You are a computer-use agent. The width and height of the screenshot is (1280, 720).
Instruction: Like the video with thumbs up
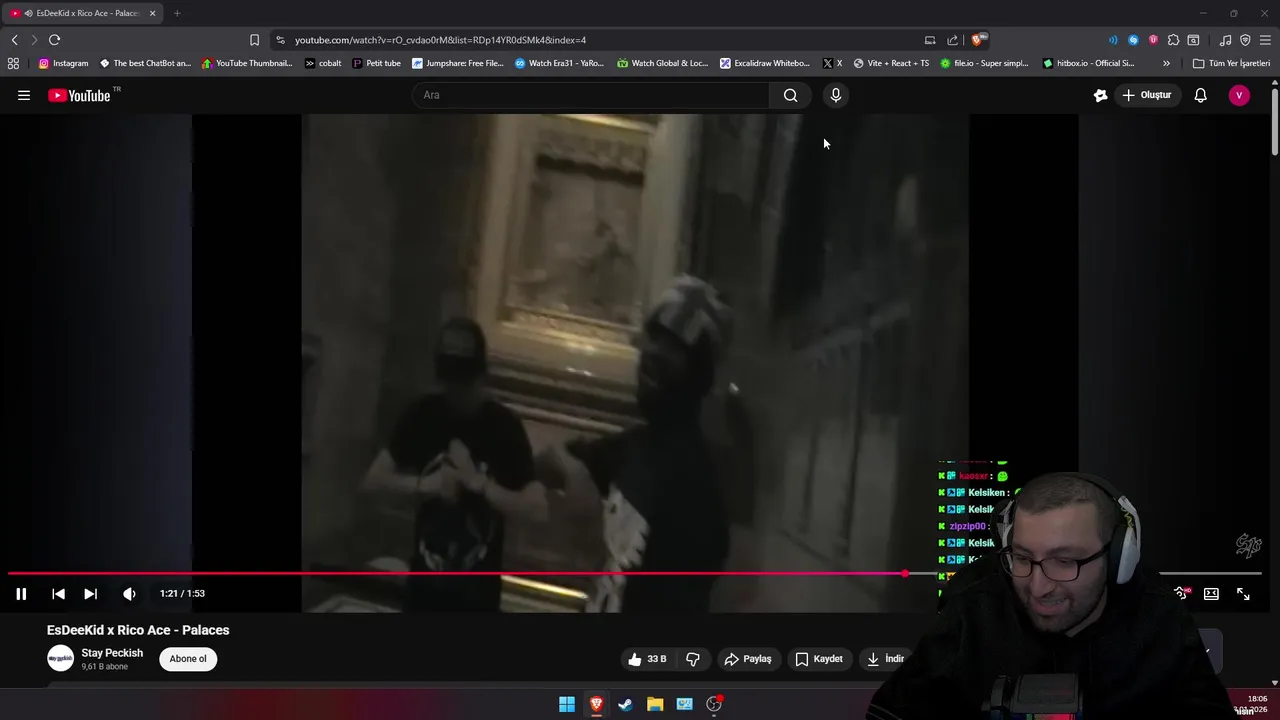click(x=647, y=659)
